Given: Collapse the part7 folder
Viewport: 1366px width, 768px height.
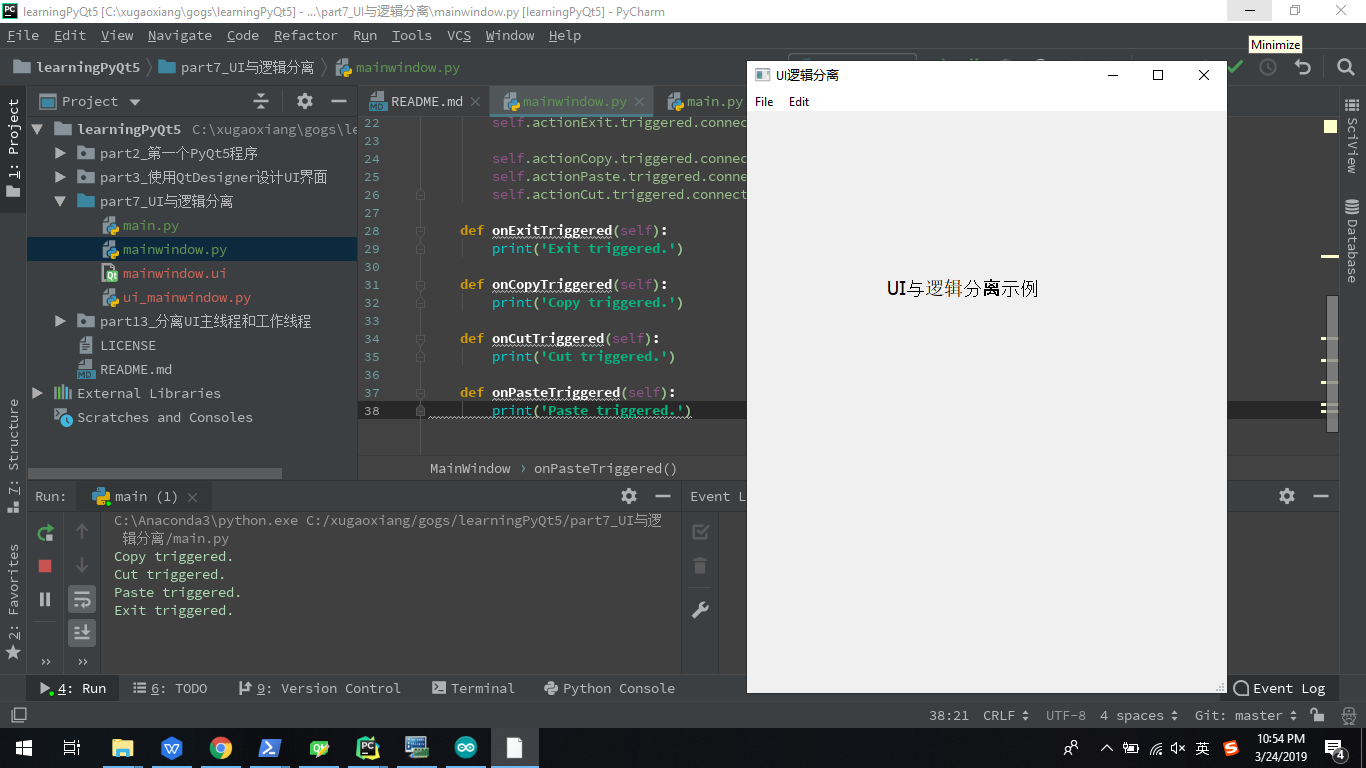Looking at the screenshot, I should [60, 201].
